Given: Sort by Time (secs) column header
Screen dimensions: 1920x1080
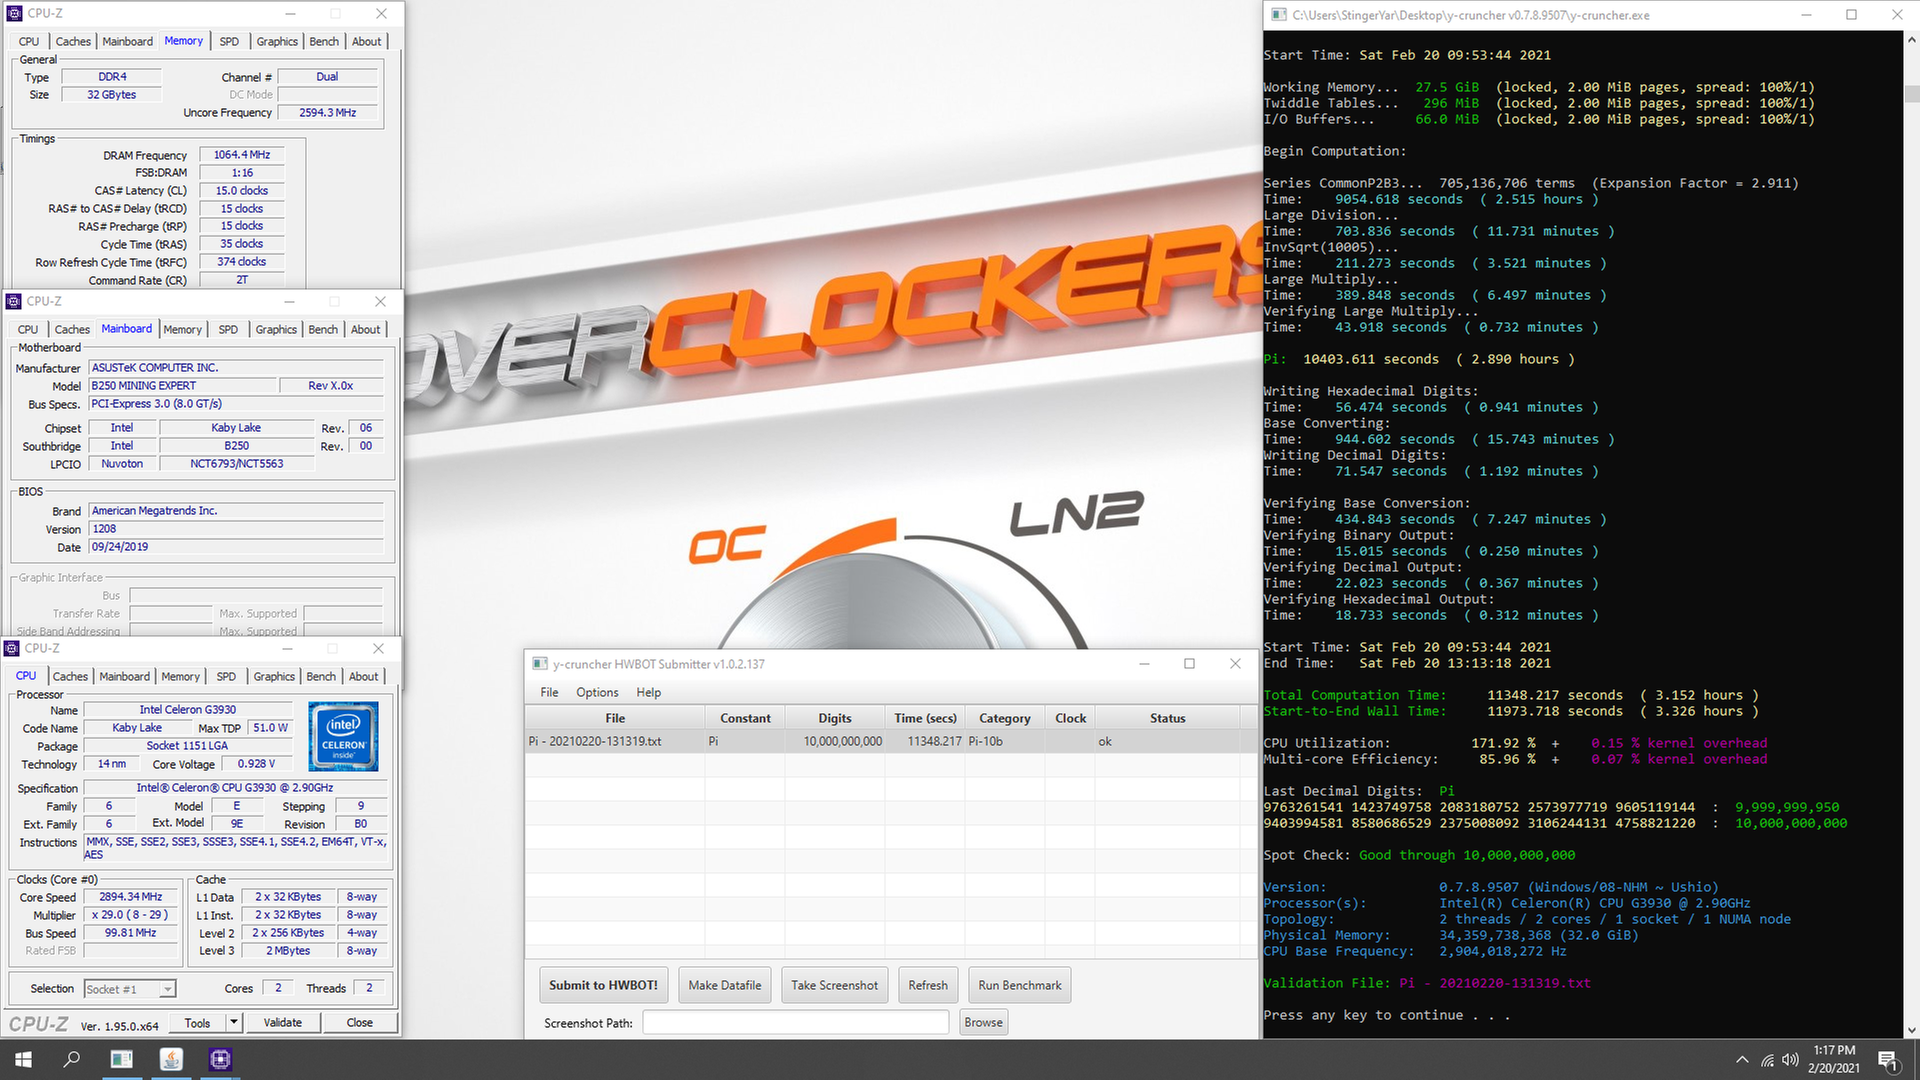Looking at the screenshot, I should 926,718.
